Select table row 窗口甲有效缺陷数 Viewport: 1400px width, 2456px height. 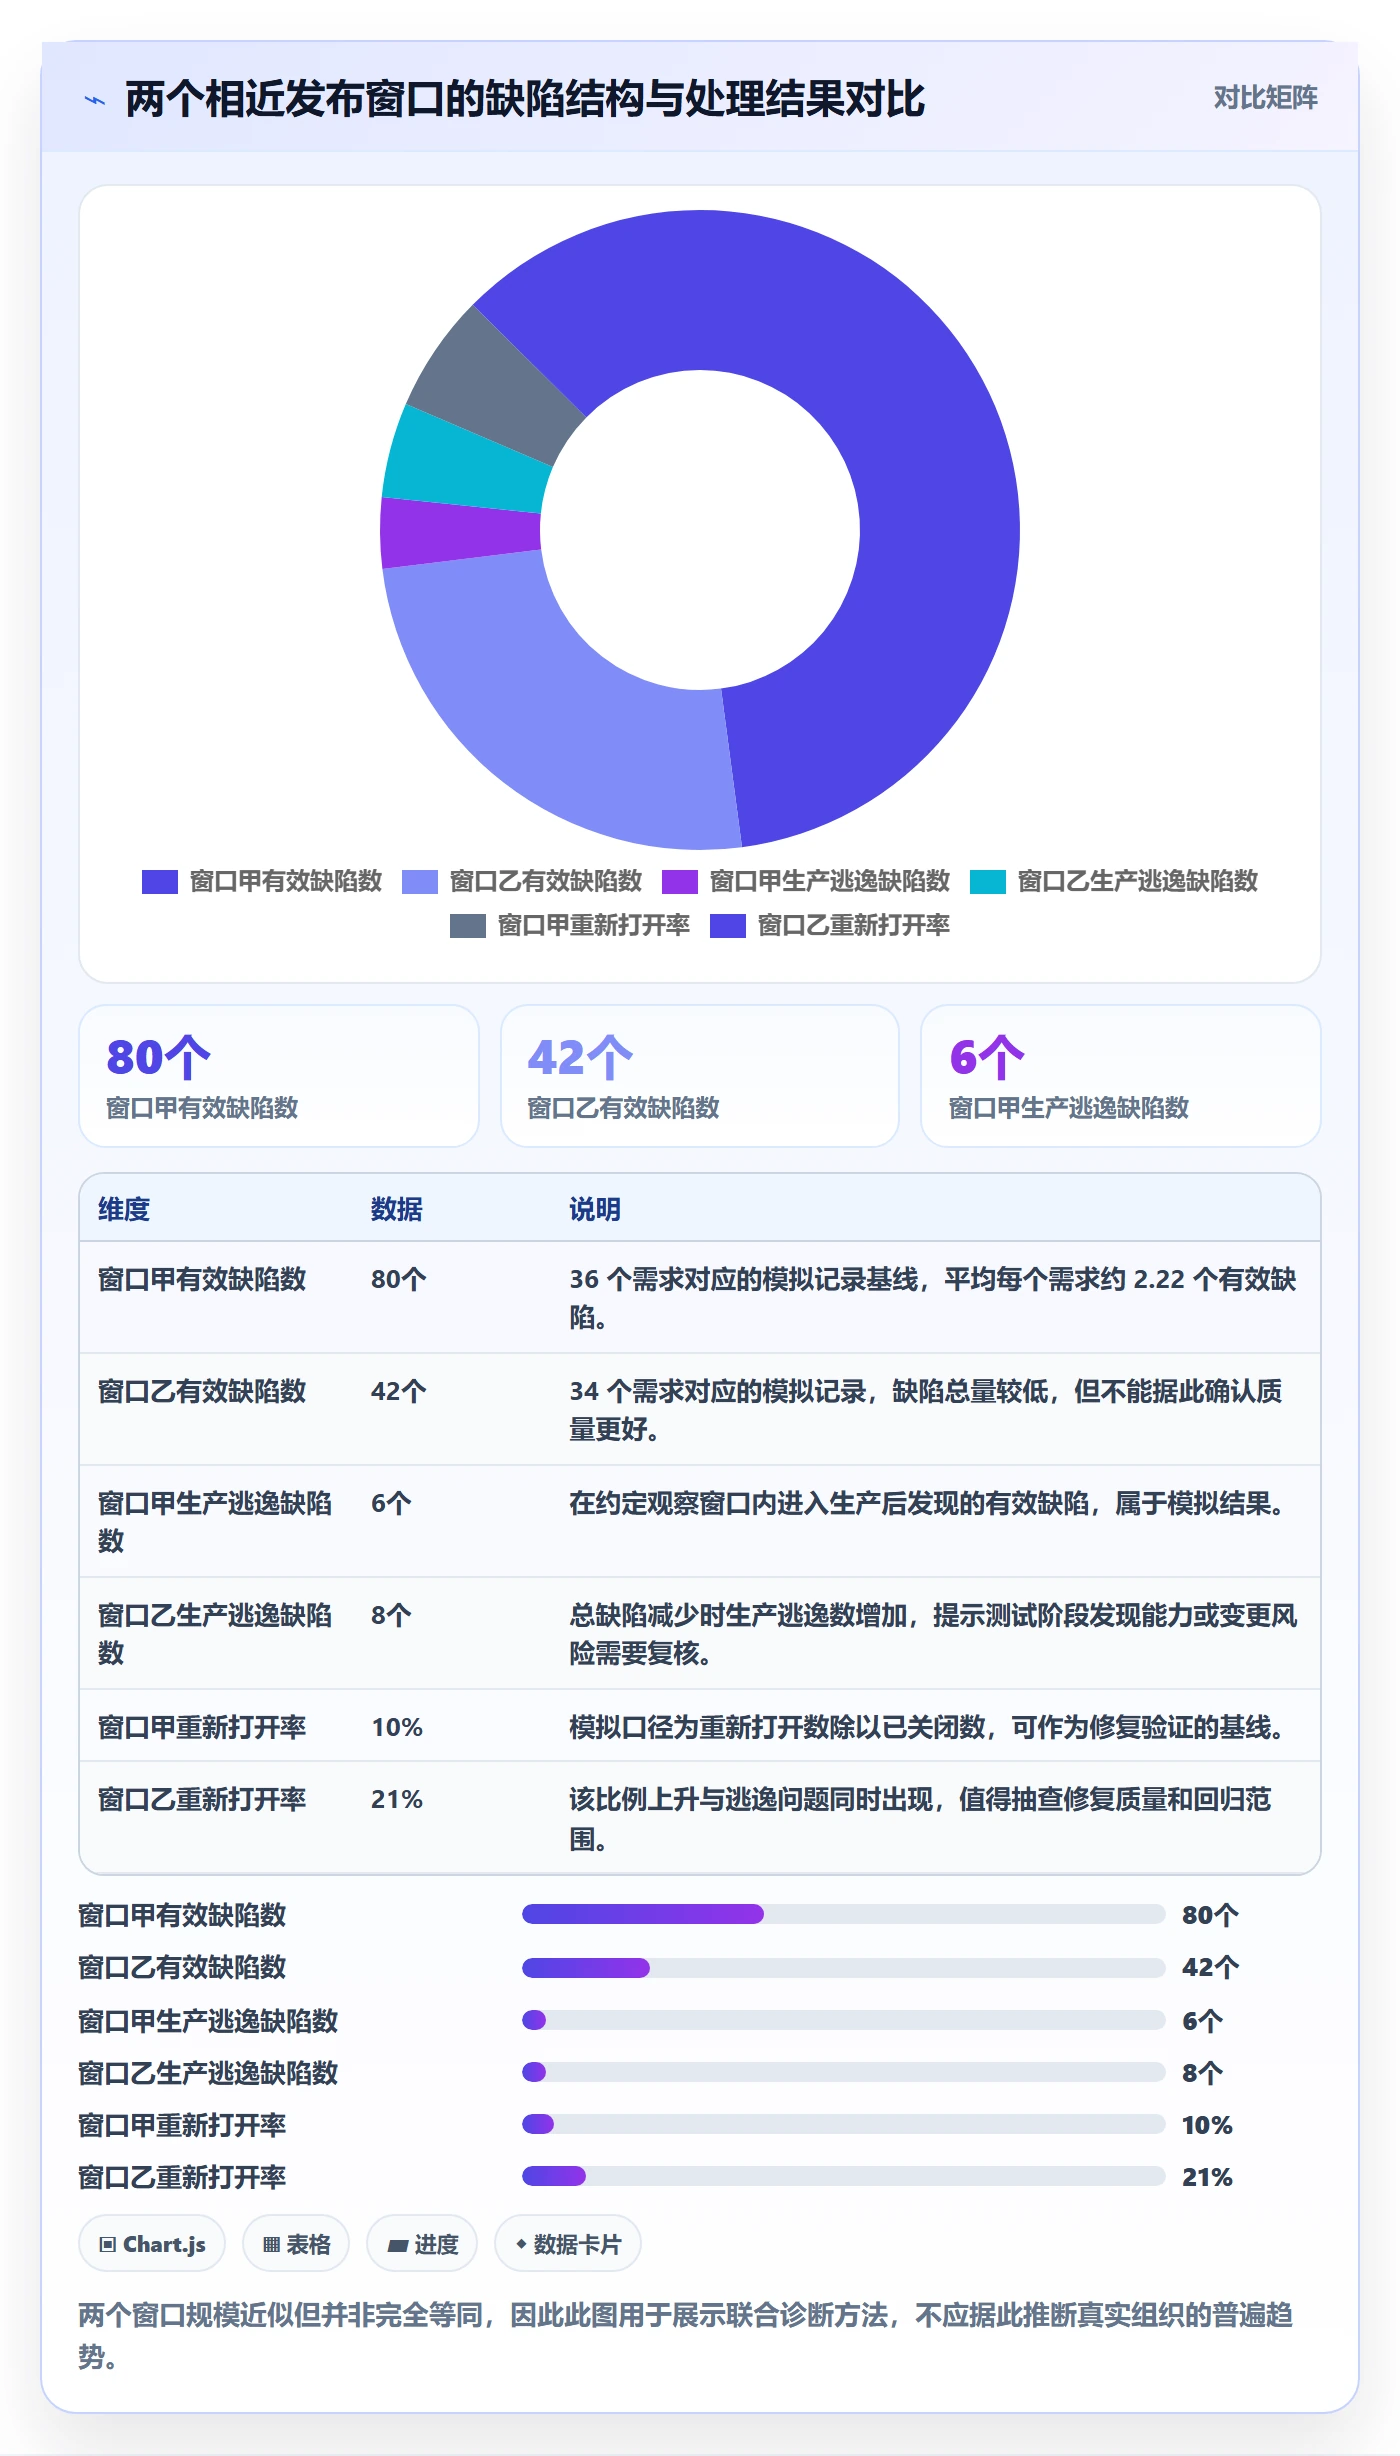click(x=700, y=1298)
